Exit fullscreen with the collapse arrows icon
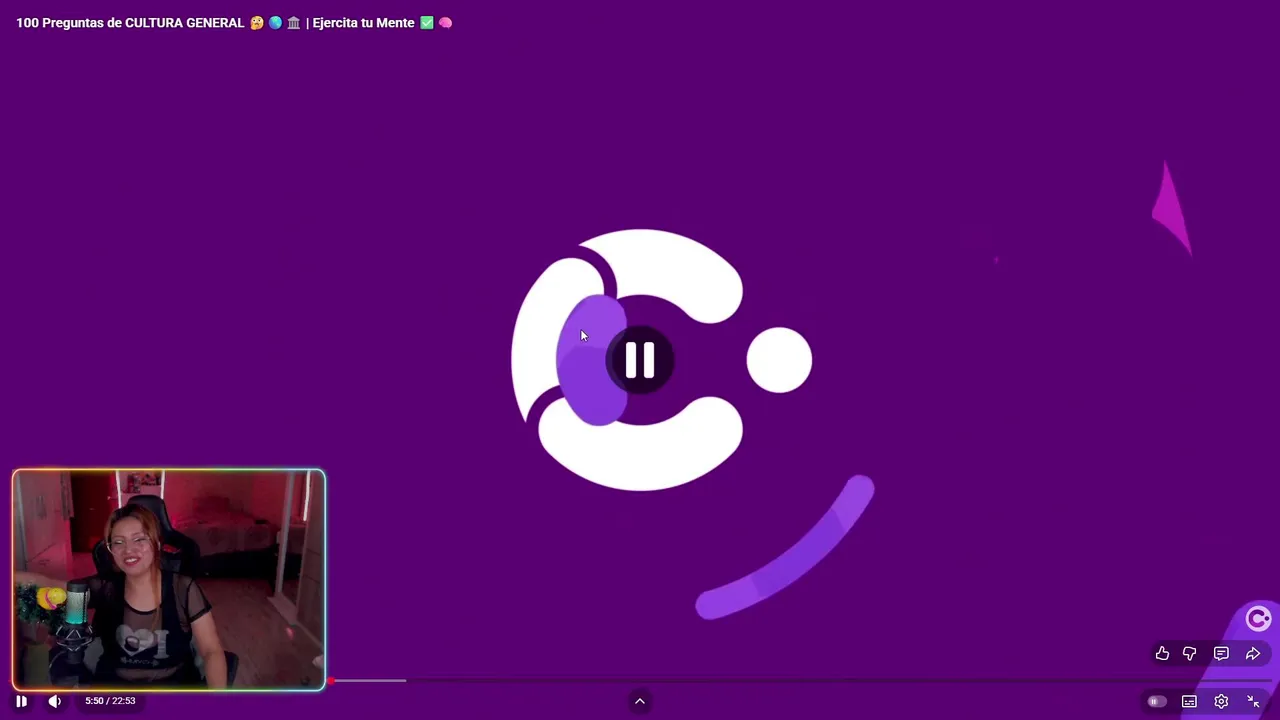The image size is (1280, 720). 1253,702
